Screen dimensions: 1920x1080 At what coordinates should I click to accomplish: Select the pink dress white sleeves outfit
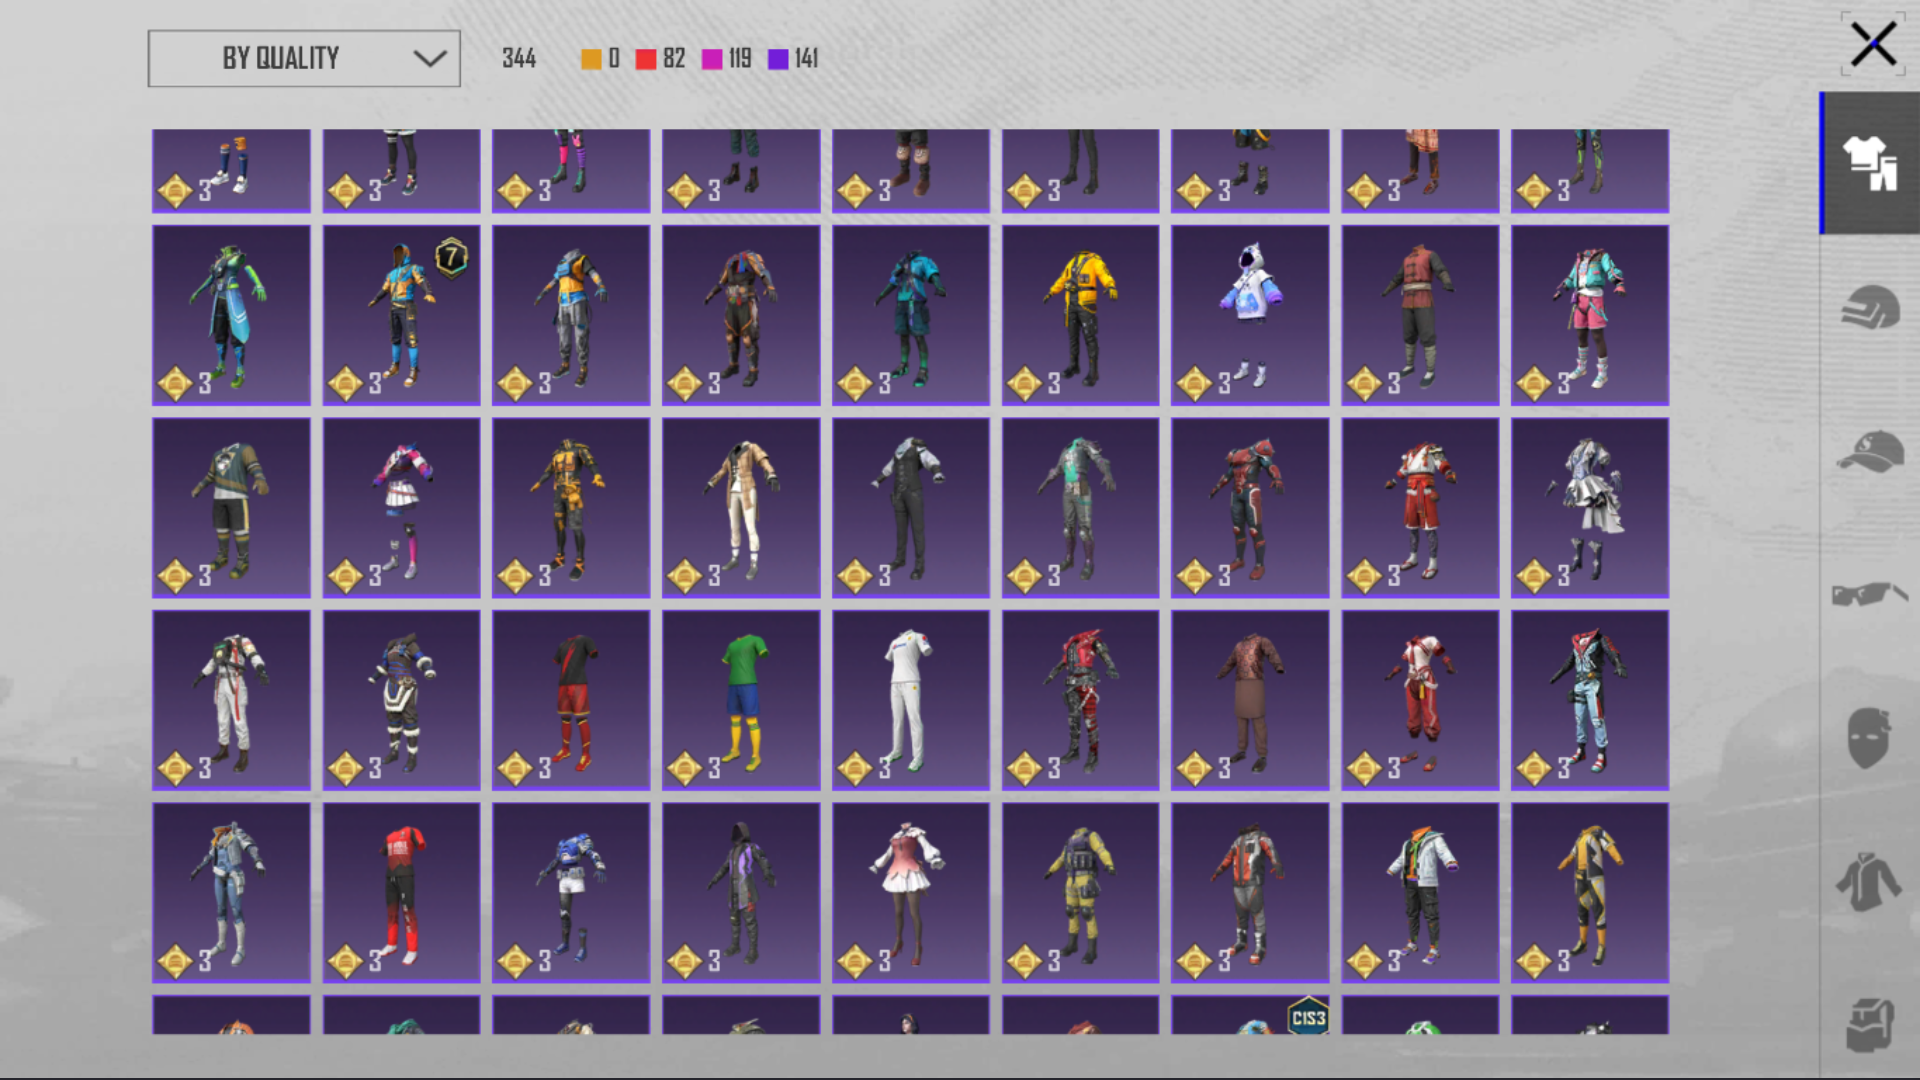tap(911, 892)
